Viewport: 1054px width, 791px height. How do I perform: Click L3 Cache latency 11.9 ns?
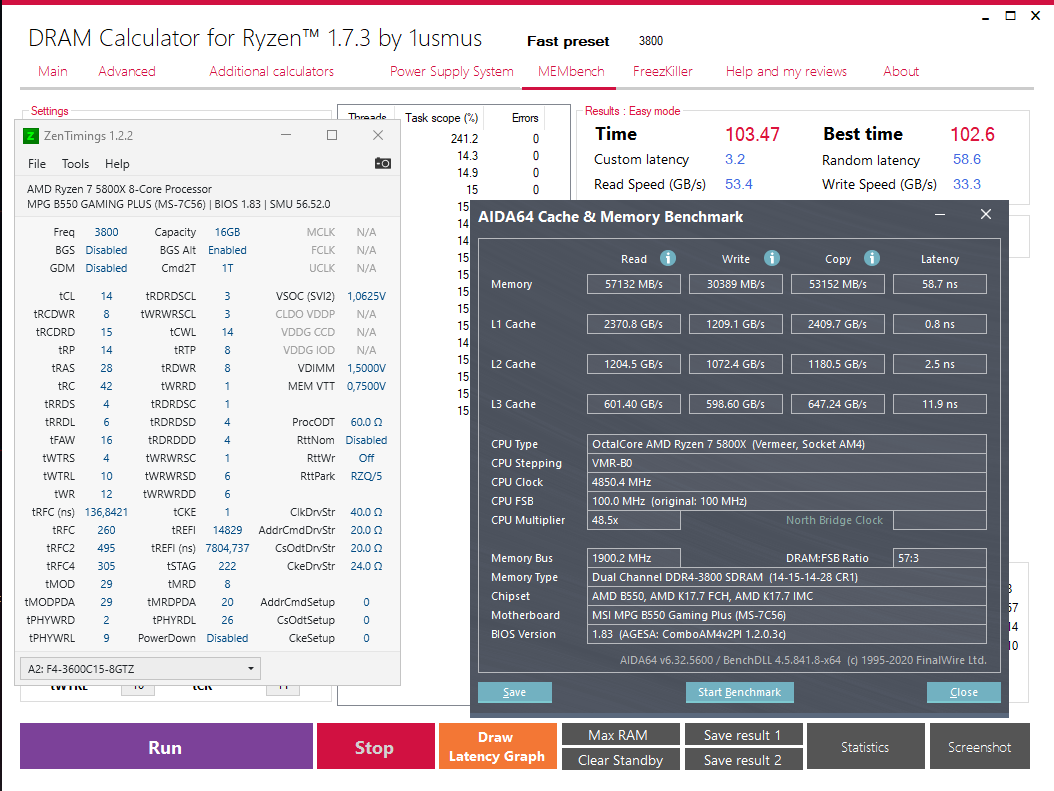point(940,404)
